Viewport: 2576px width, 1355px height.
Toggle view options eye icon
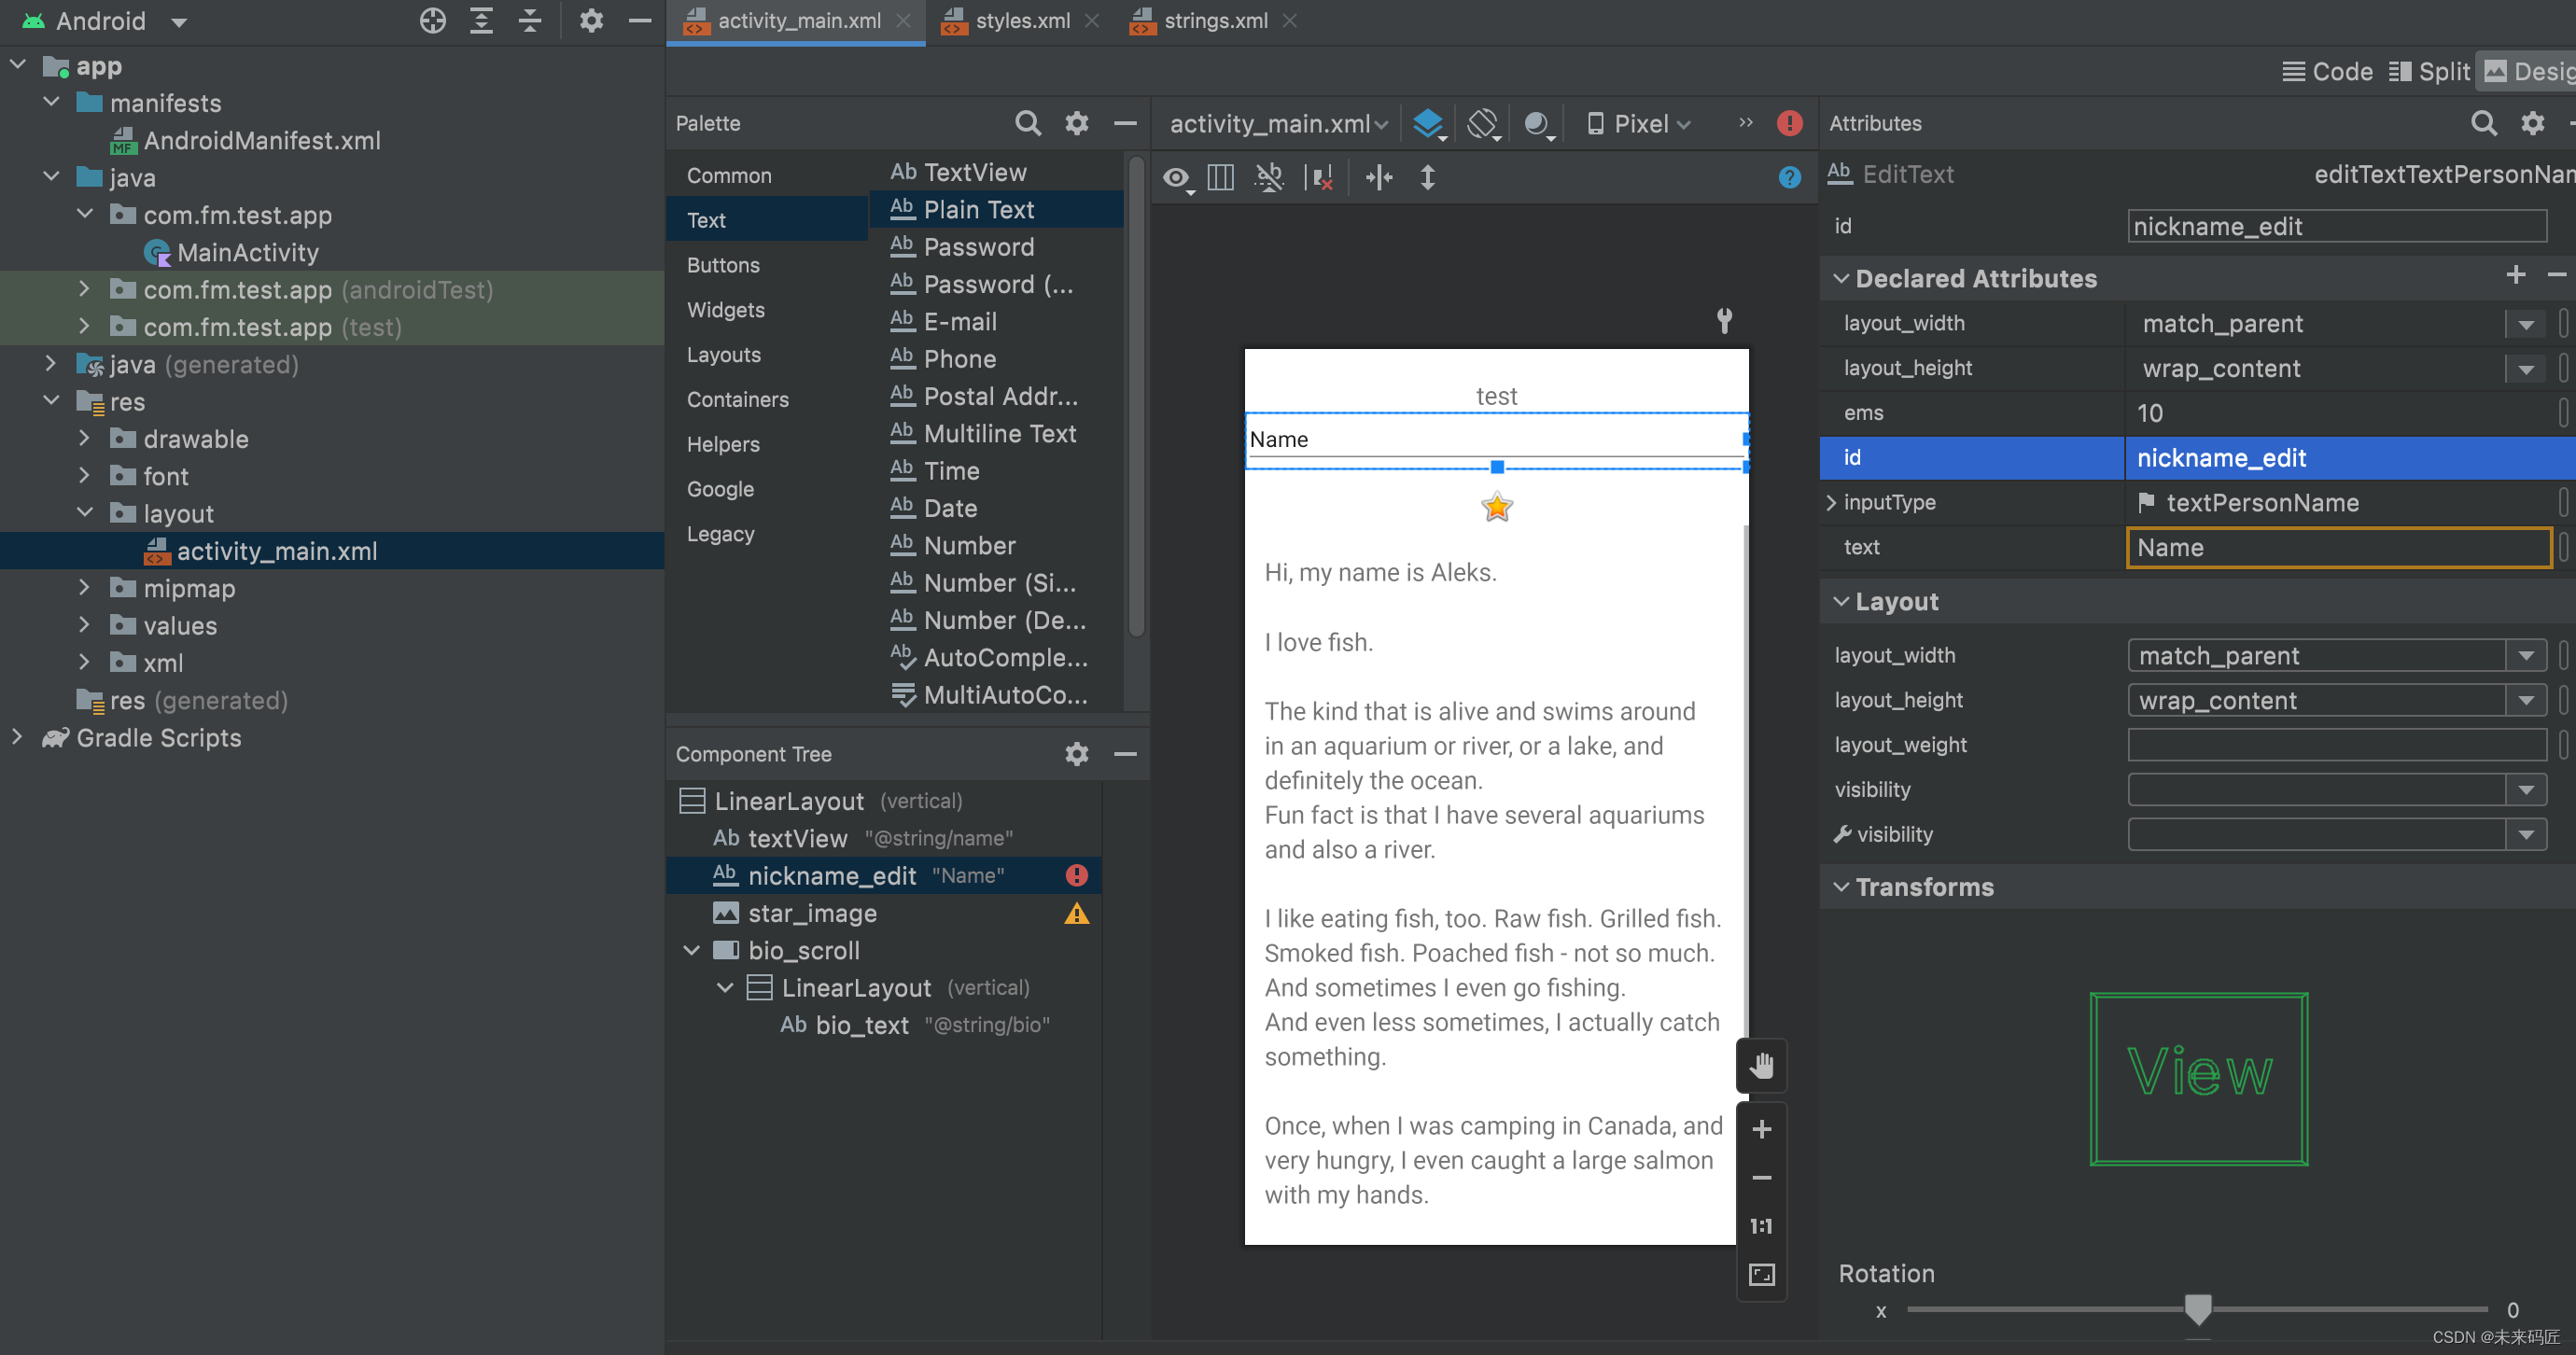pyautogui.click(x=1176, y=178)
